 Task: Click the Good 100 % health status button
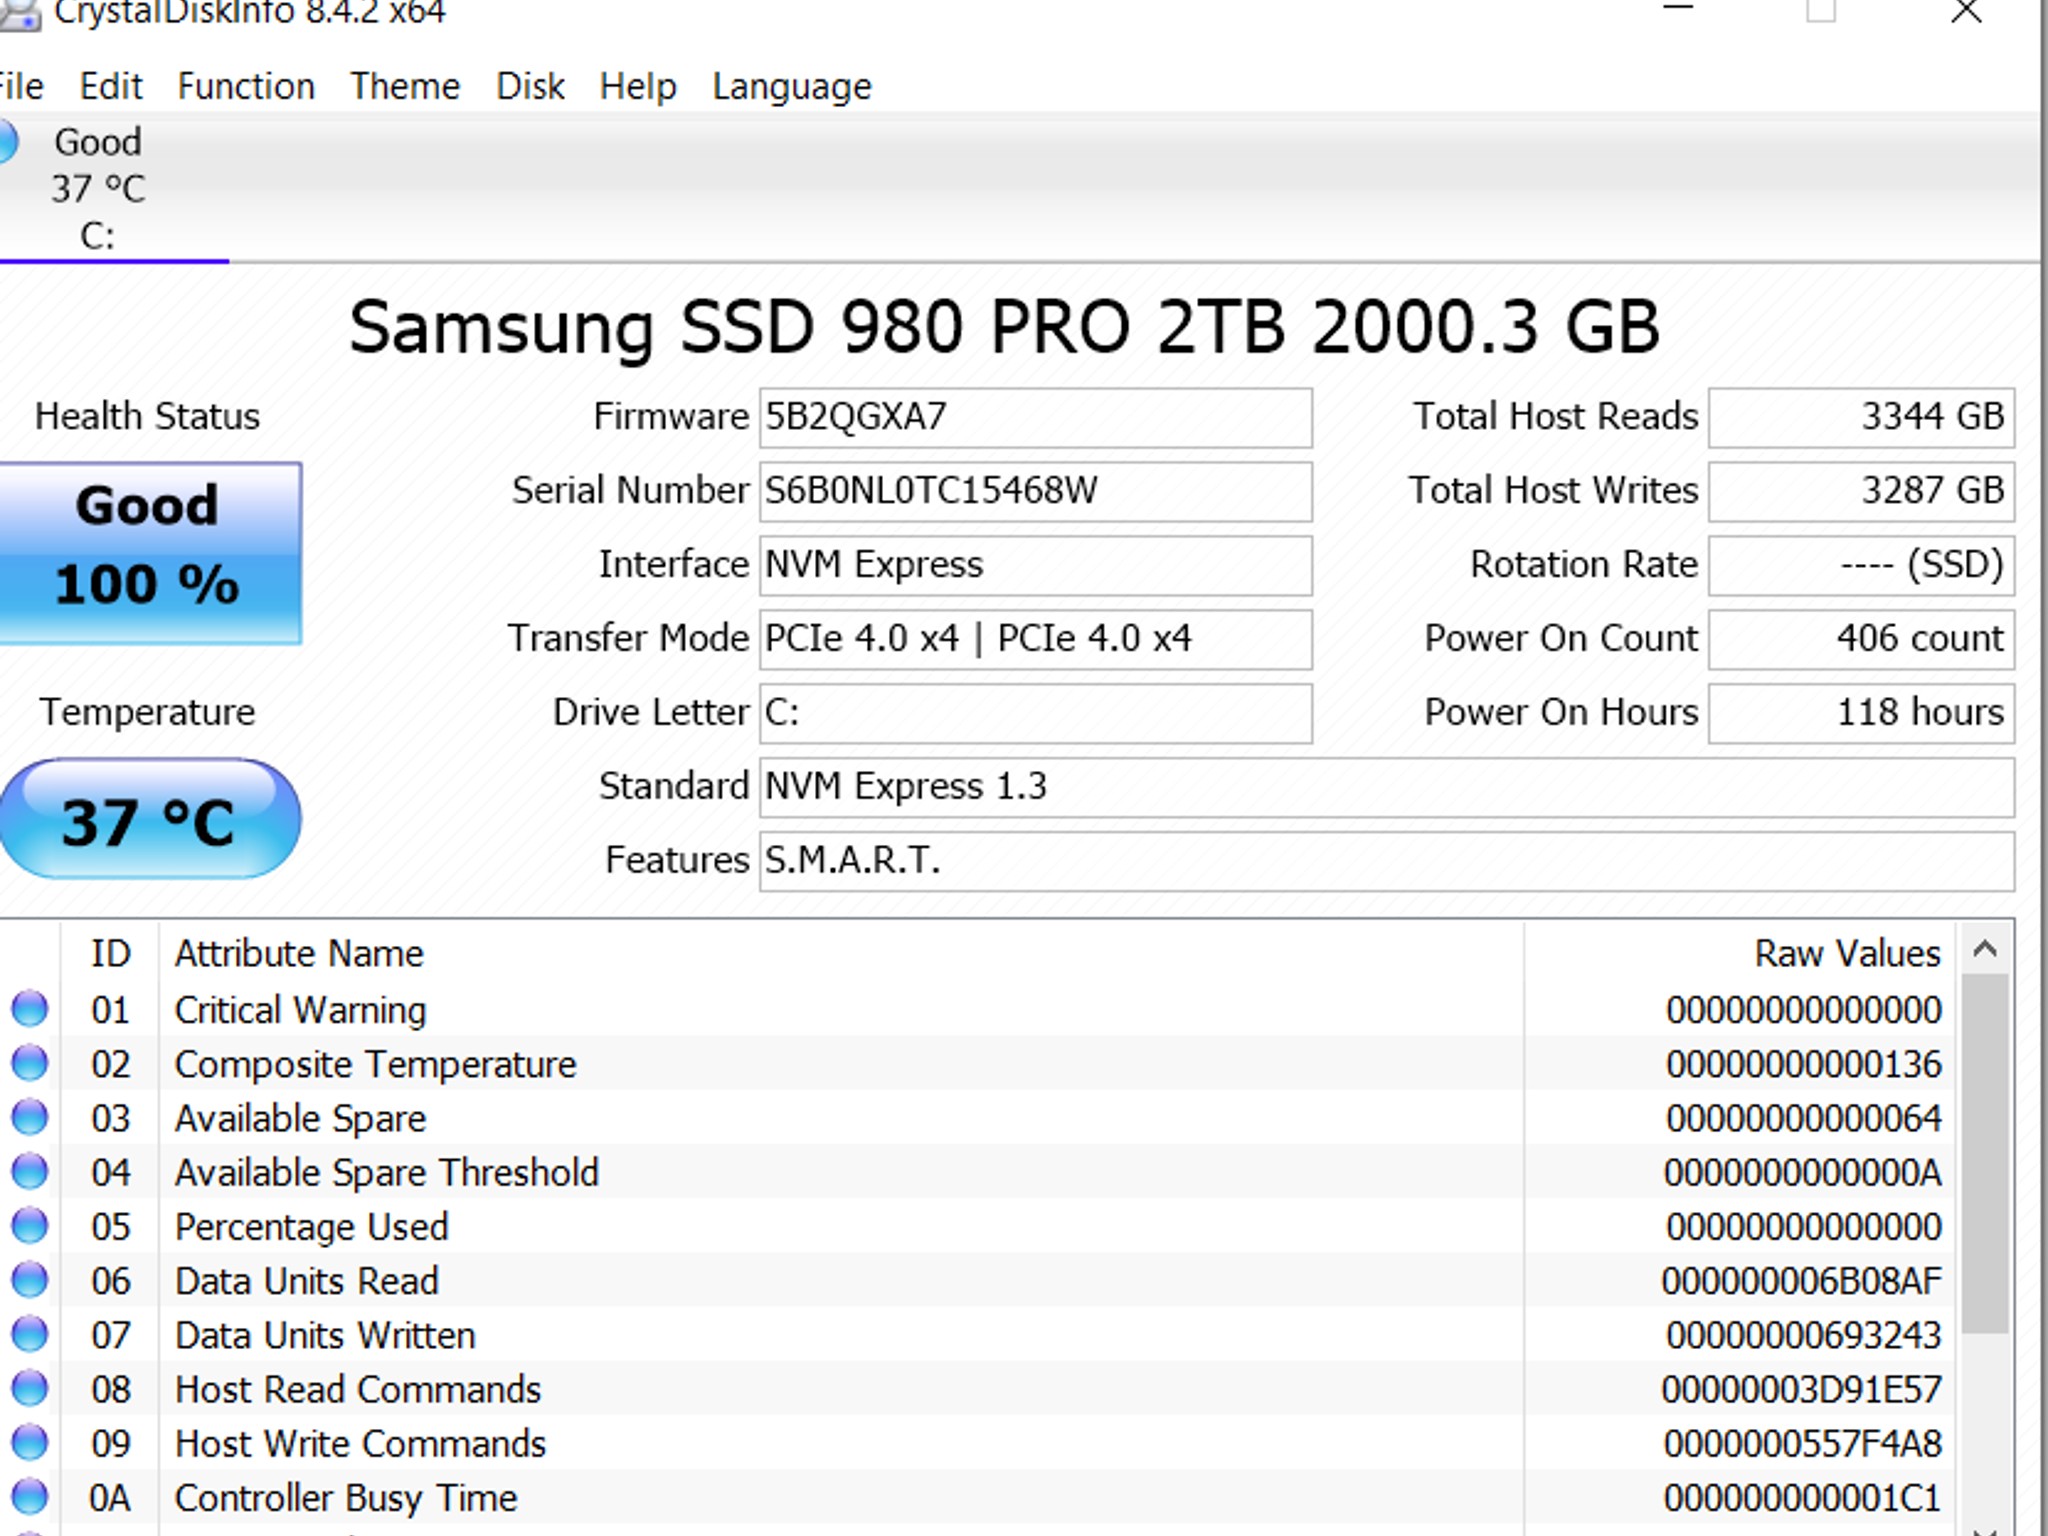click(149, 552)
